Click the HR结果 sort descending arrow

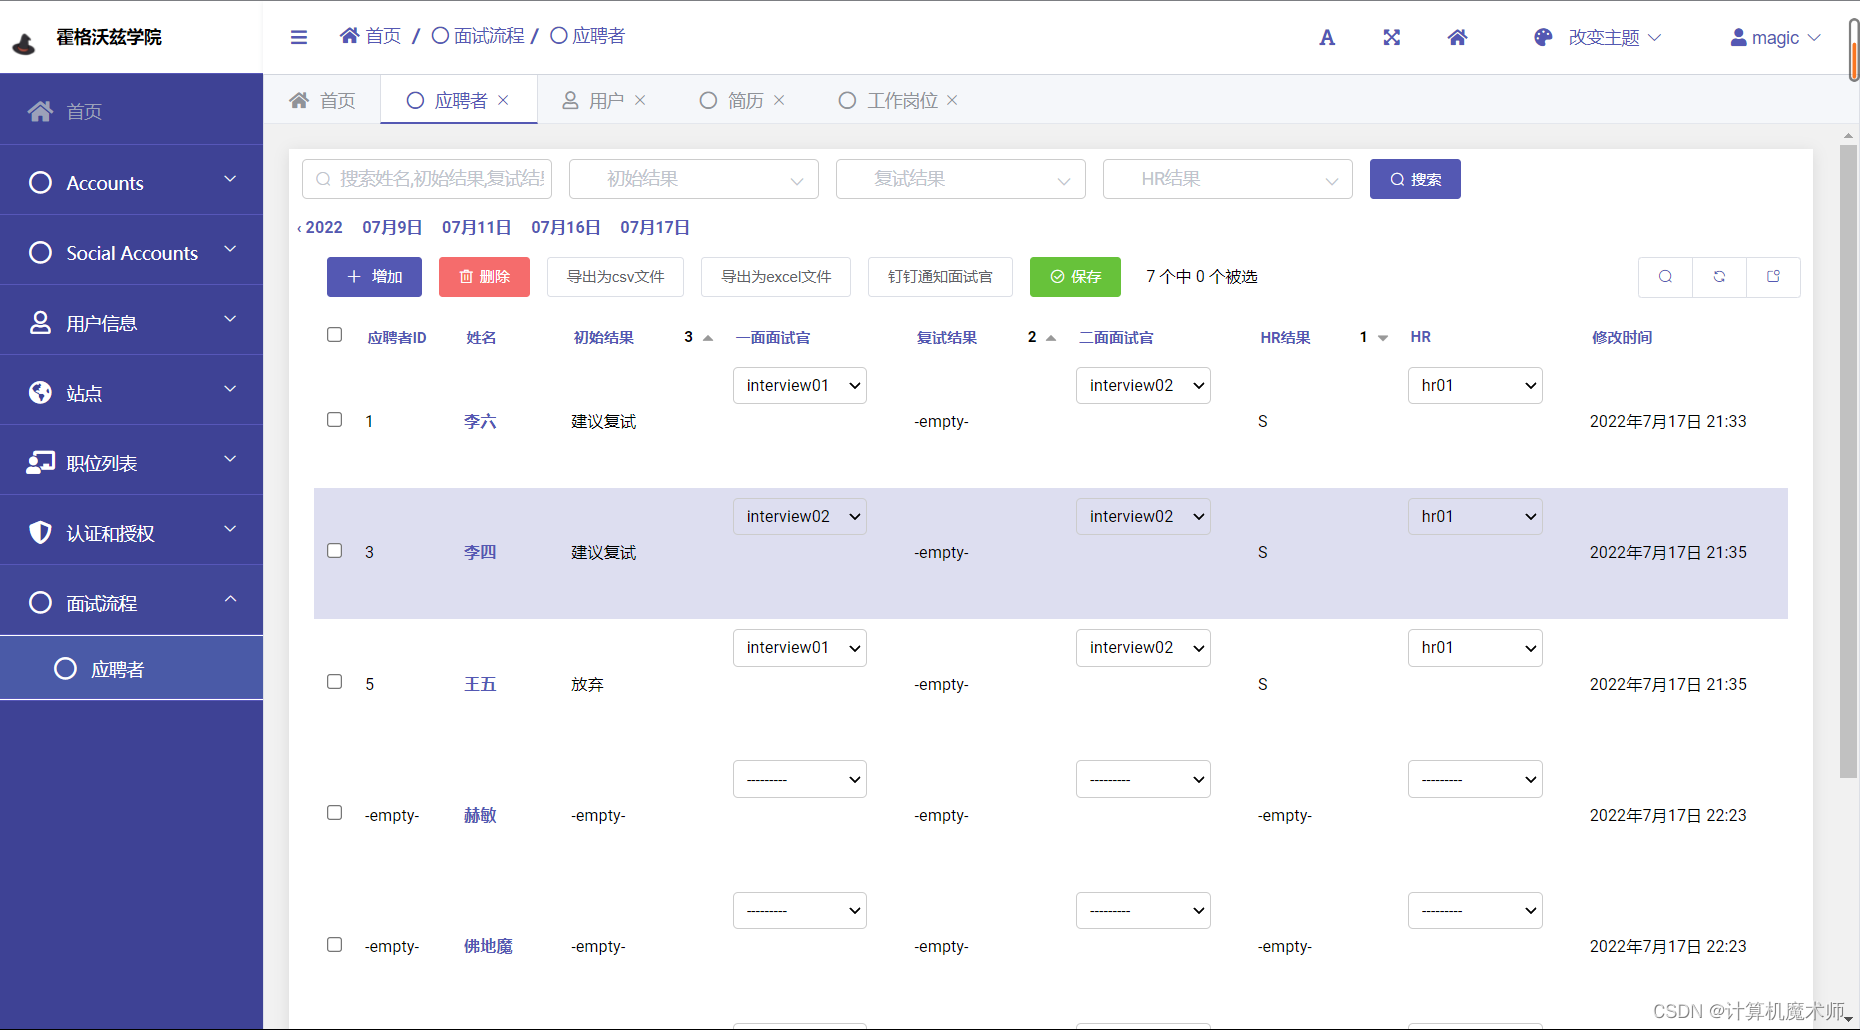click(1383, 338)
